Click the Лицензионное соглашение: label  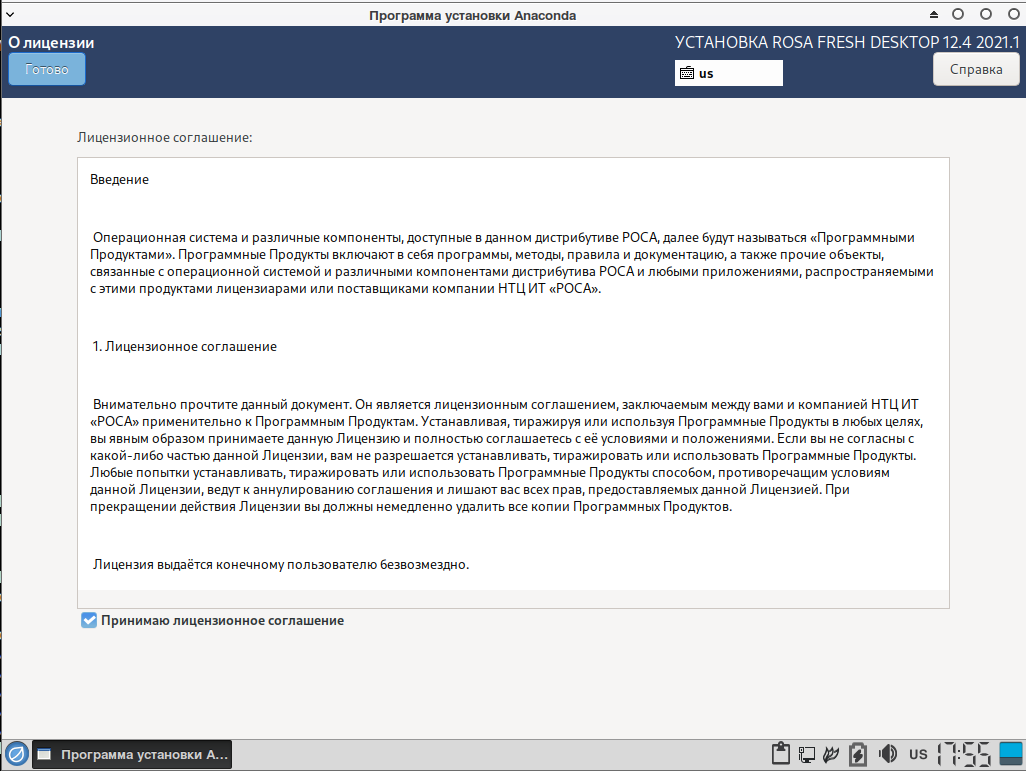coord(164,137)
